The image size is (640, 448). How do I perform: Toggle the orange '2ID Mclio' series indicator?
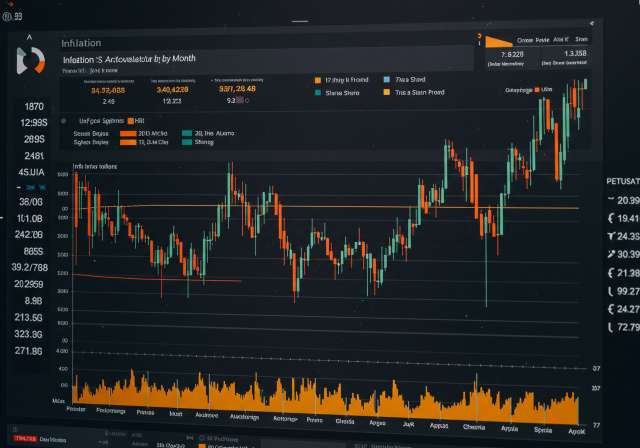click(128, 131)
